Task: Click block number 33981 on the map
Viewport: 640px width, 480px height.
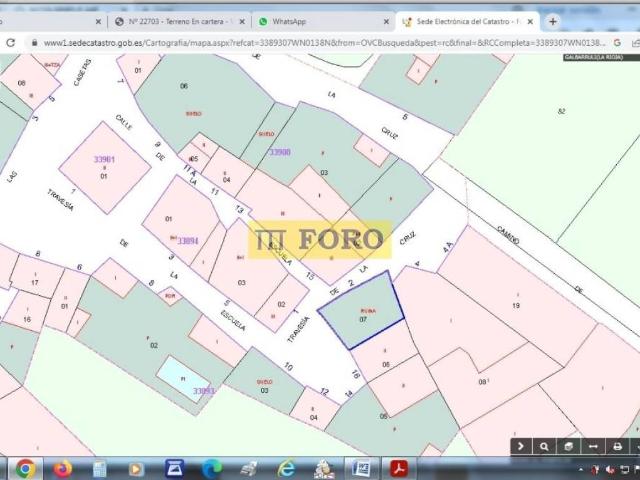Action: pos(104,159)
